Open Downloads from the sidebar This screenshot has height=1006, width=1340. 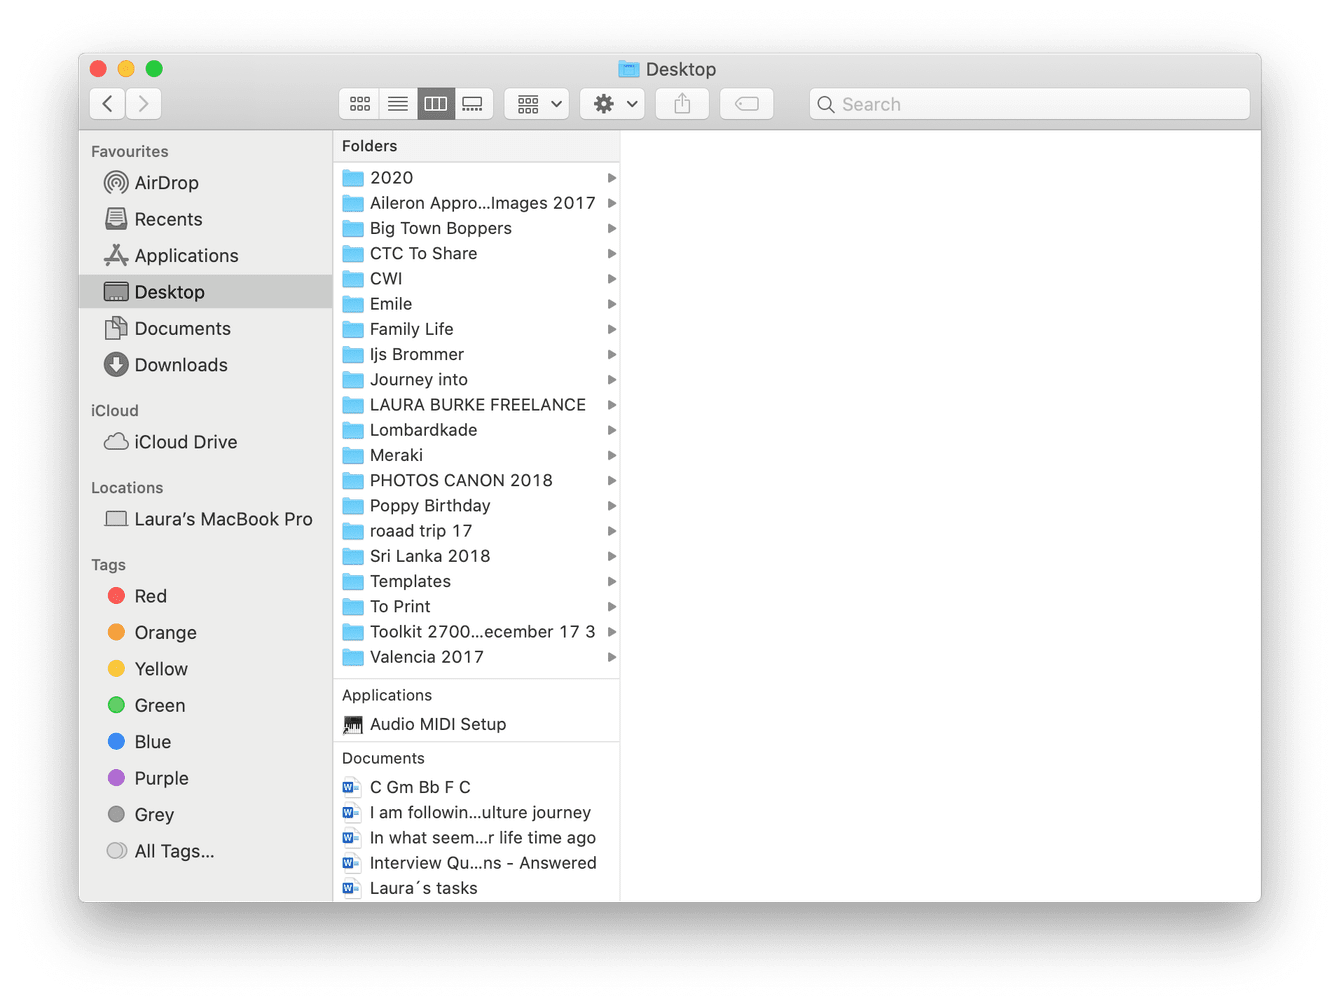point(181,365)
